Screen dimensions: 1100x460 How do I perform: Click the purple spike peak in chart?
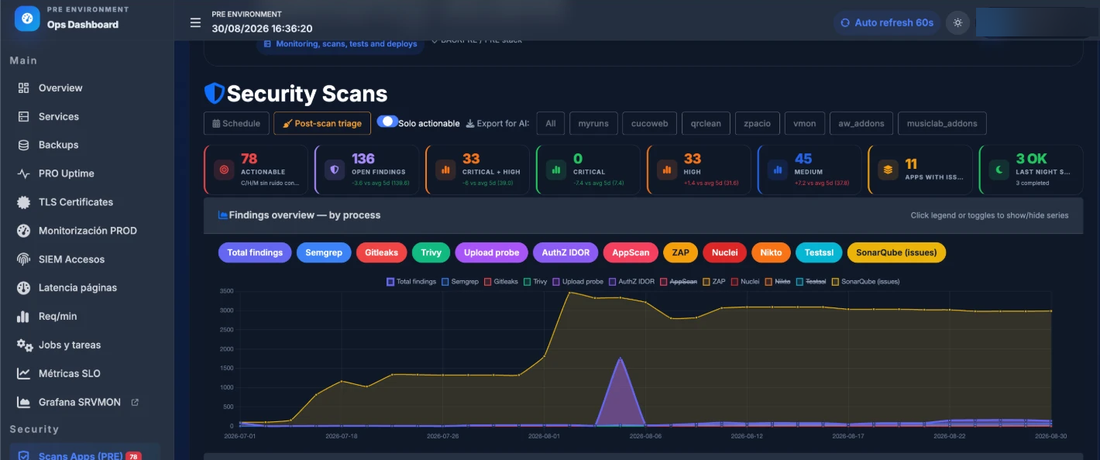[x=620, y=358]
